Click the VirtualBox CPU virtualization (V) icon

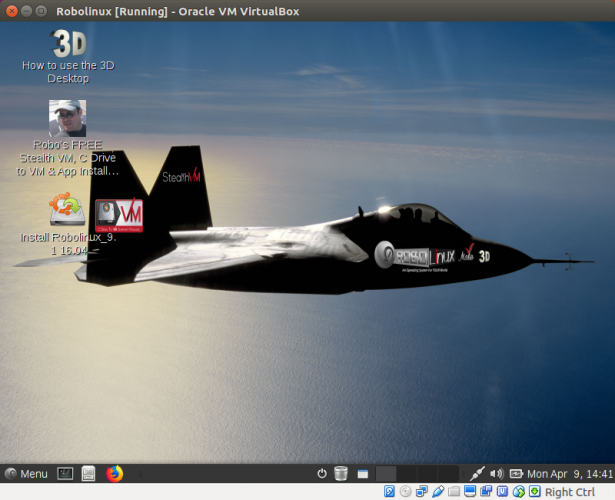pos(502,491)
